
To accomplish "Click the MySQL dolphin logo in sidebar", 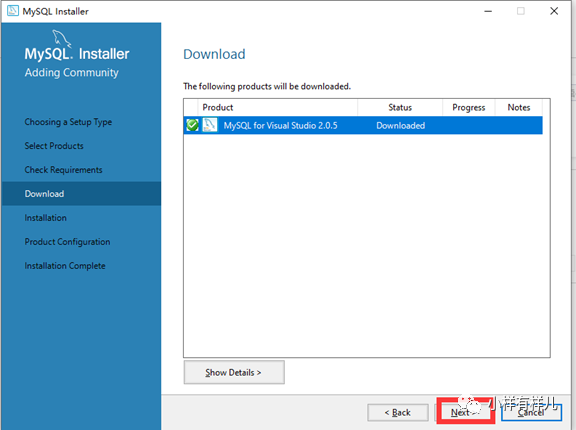I will pyautogui.click(x=61, y=38).
